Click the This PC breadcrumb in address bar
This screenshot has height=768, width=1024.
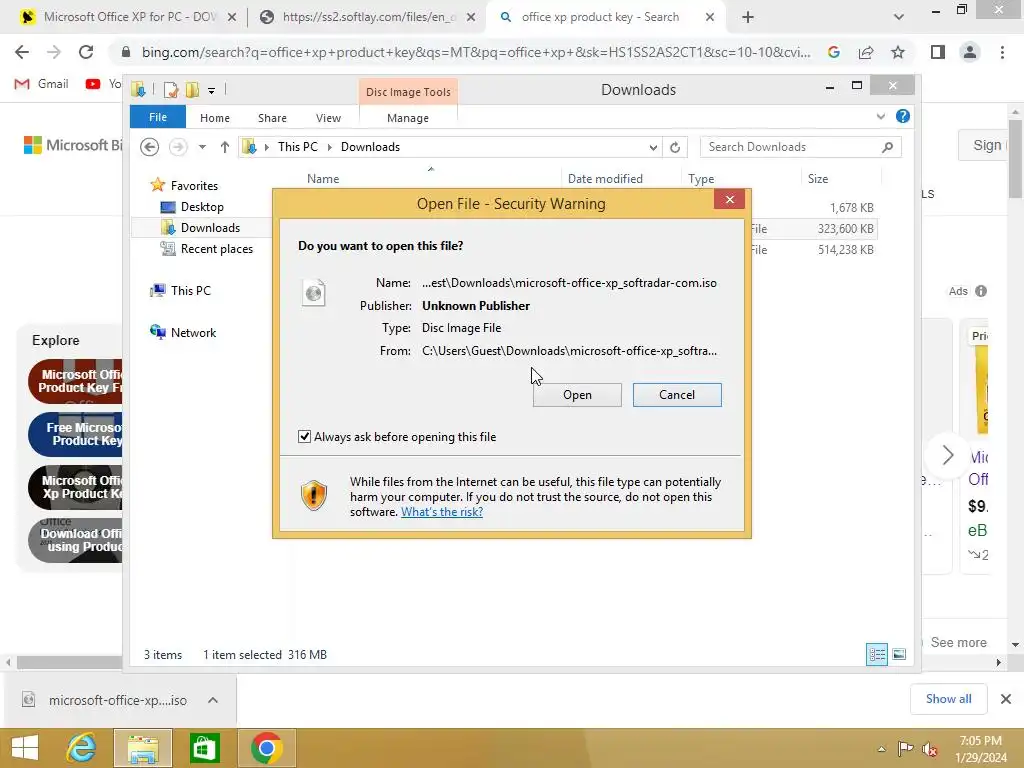click(297, 147)
